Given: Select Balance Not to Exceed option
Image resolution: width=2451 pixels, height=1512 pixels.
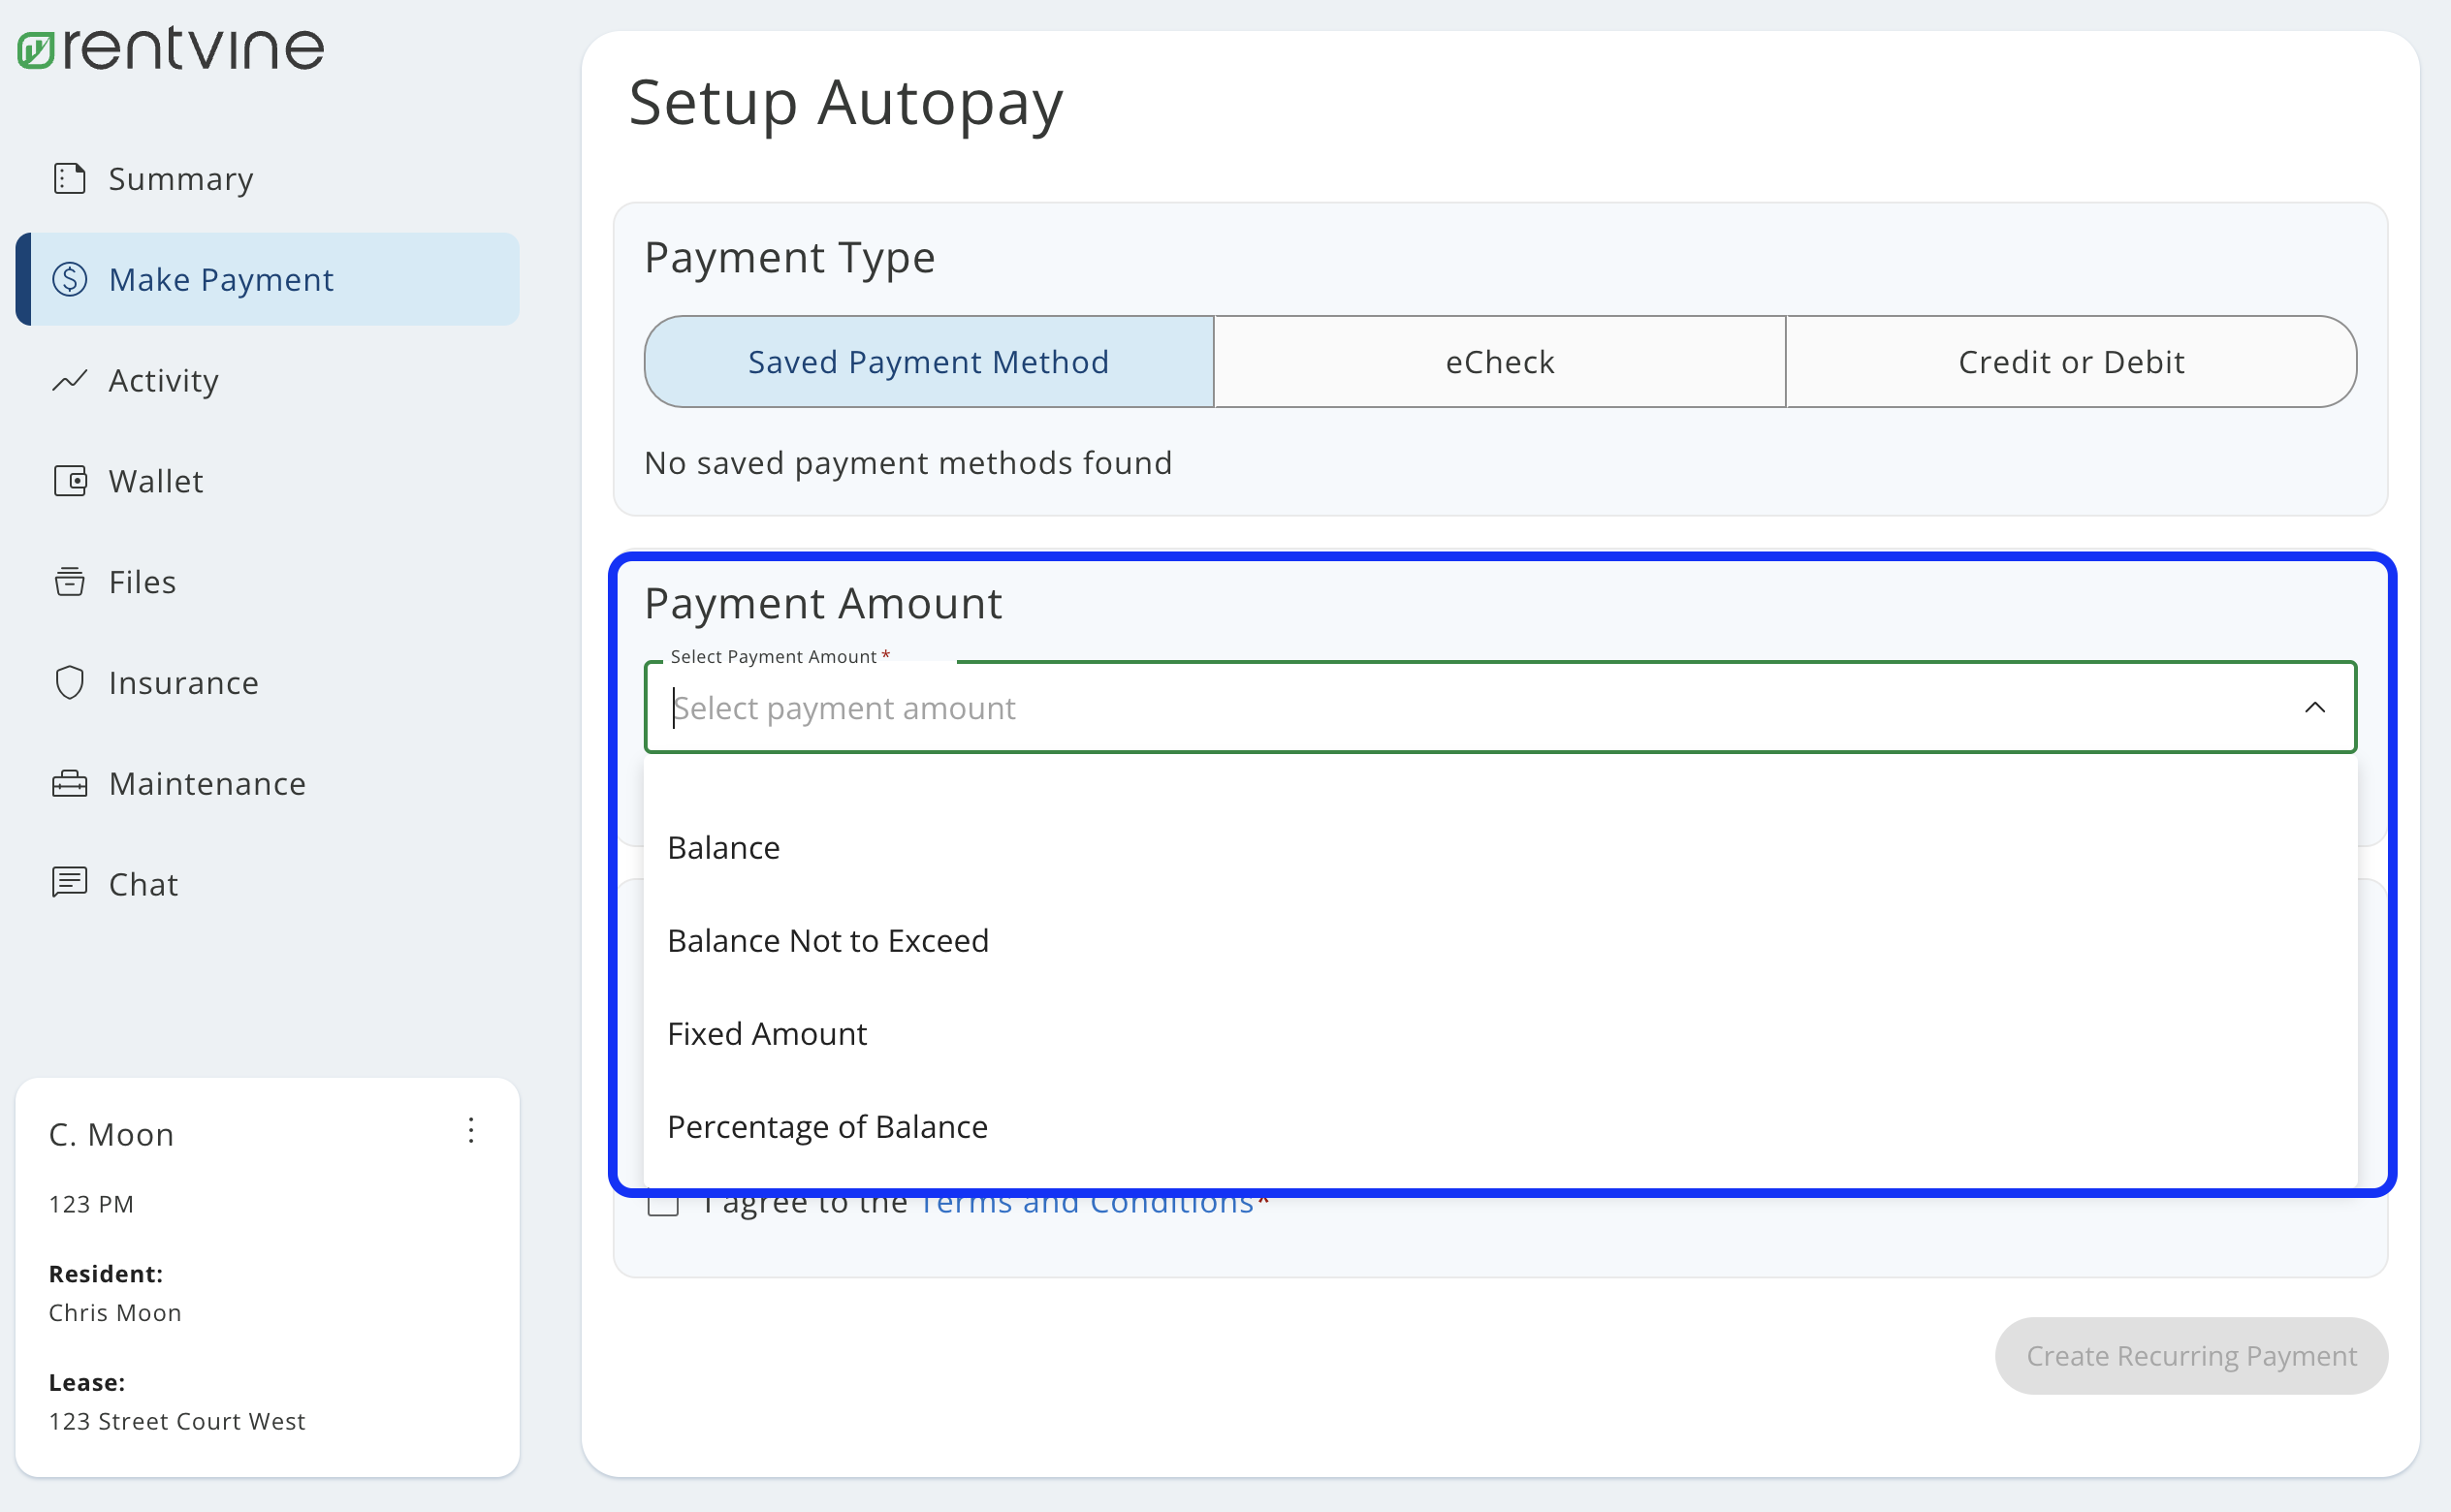Looking at the screenshot, I should pyautogui.click(x=827, y=940).
